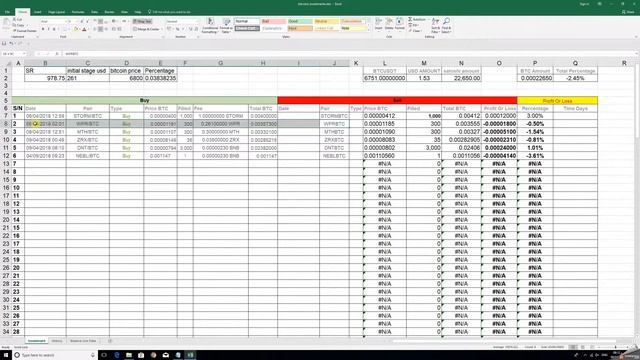Click the Windows taskbar search box
Image resolution: width=640 pixels, height=360 pixels.
54,355
